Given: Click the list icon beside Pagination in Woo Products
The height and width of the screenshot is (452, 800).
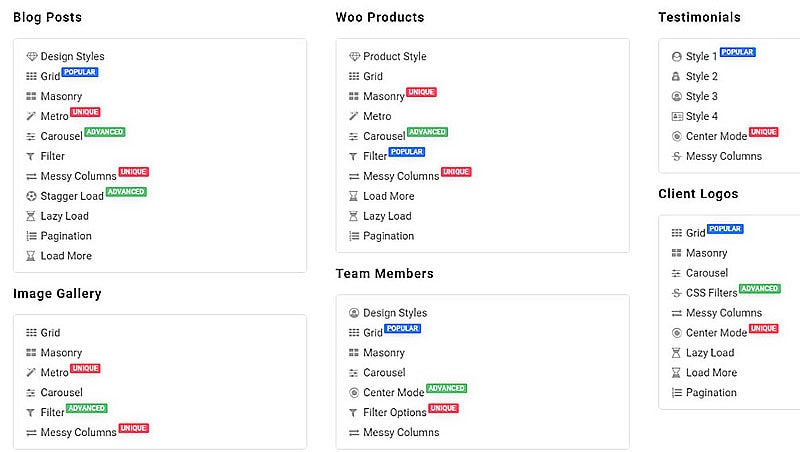Looking at the screenshot, I should pyautogui.click(x=353, y=237).
